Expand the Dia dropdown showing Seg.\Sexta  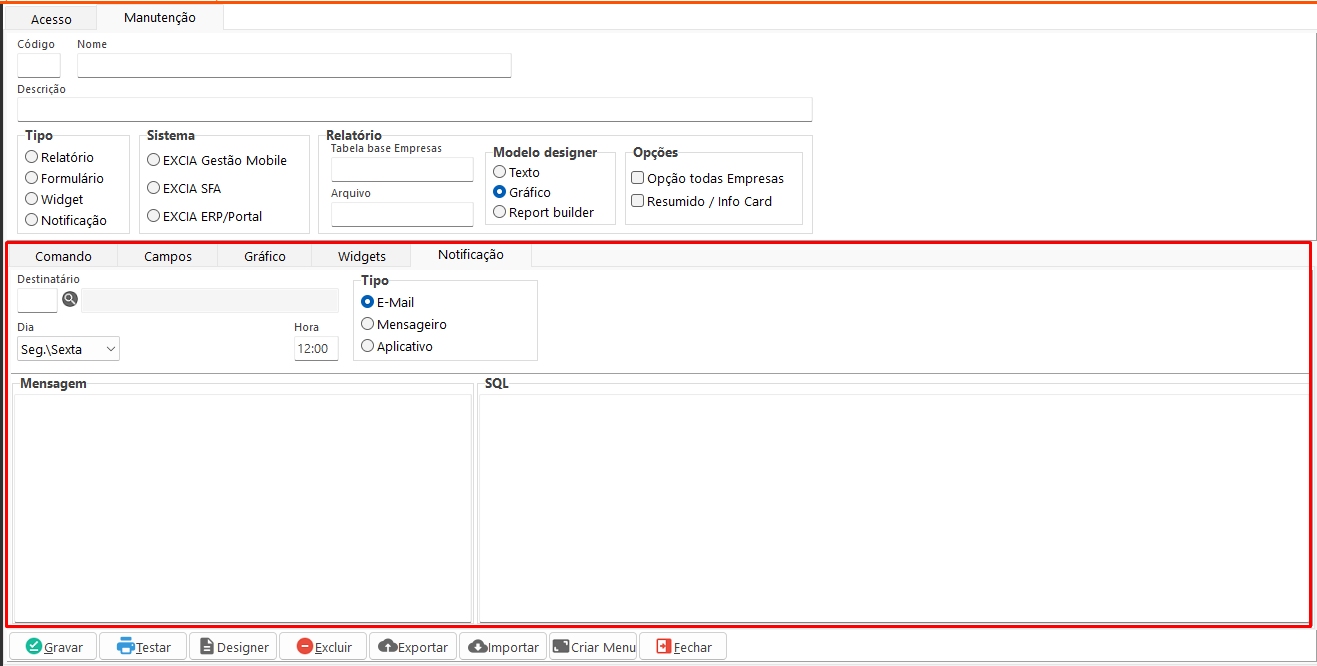68,349
